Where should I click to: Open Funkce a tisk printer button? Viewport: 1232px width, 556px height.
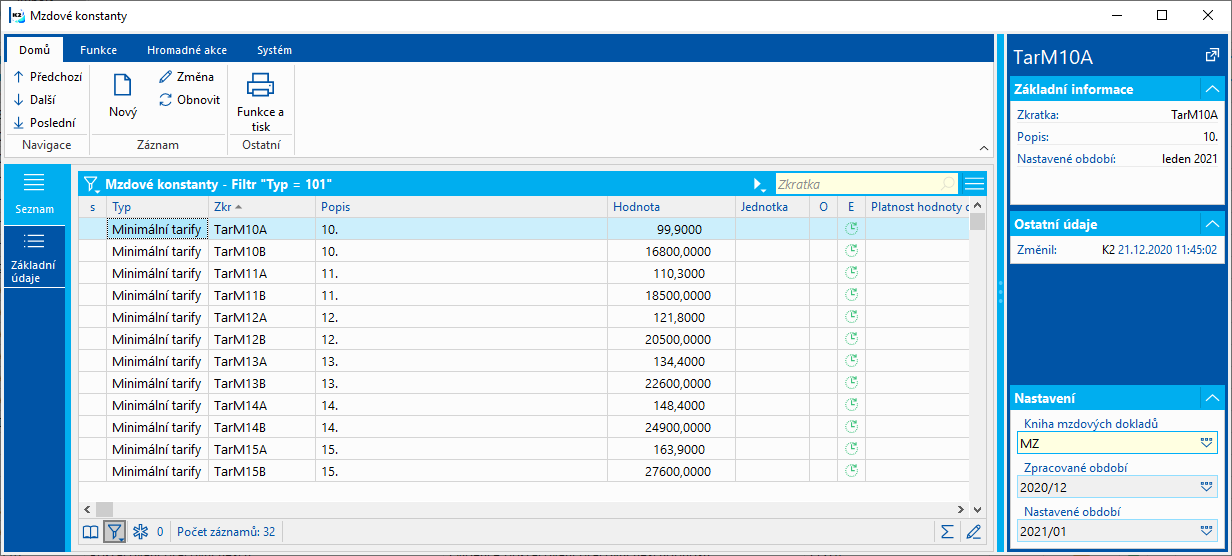coord(260,101)
